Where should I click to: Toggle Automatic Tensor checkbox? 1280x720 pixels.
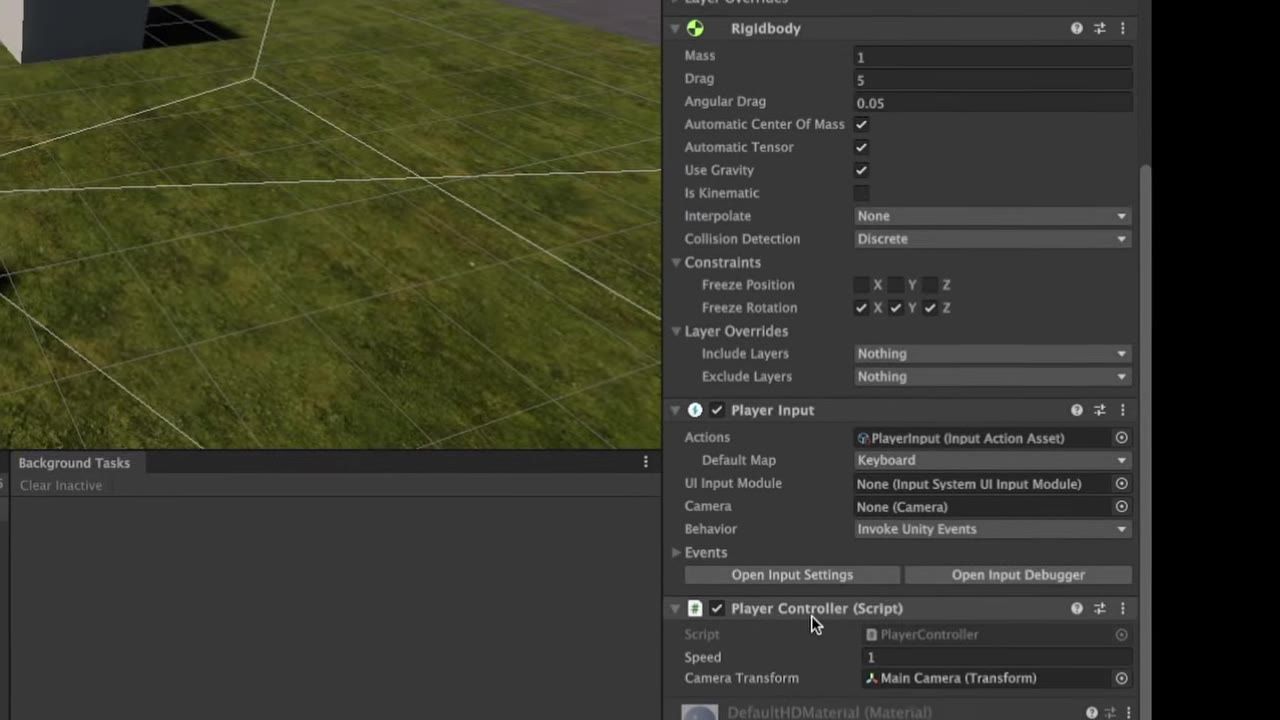coord(861,147)
